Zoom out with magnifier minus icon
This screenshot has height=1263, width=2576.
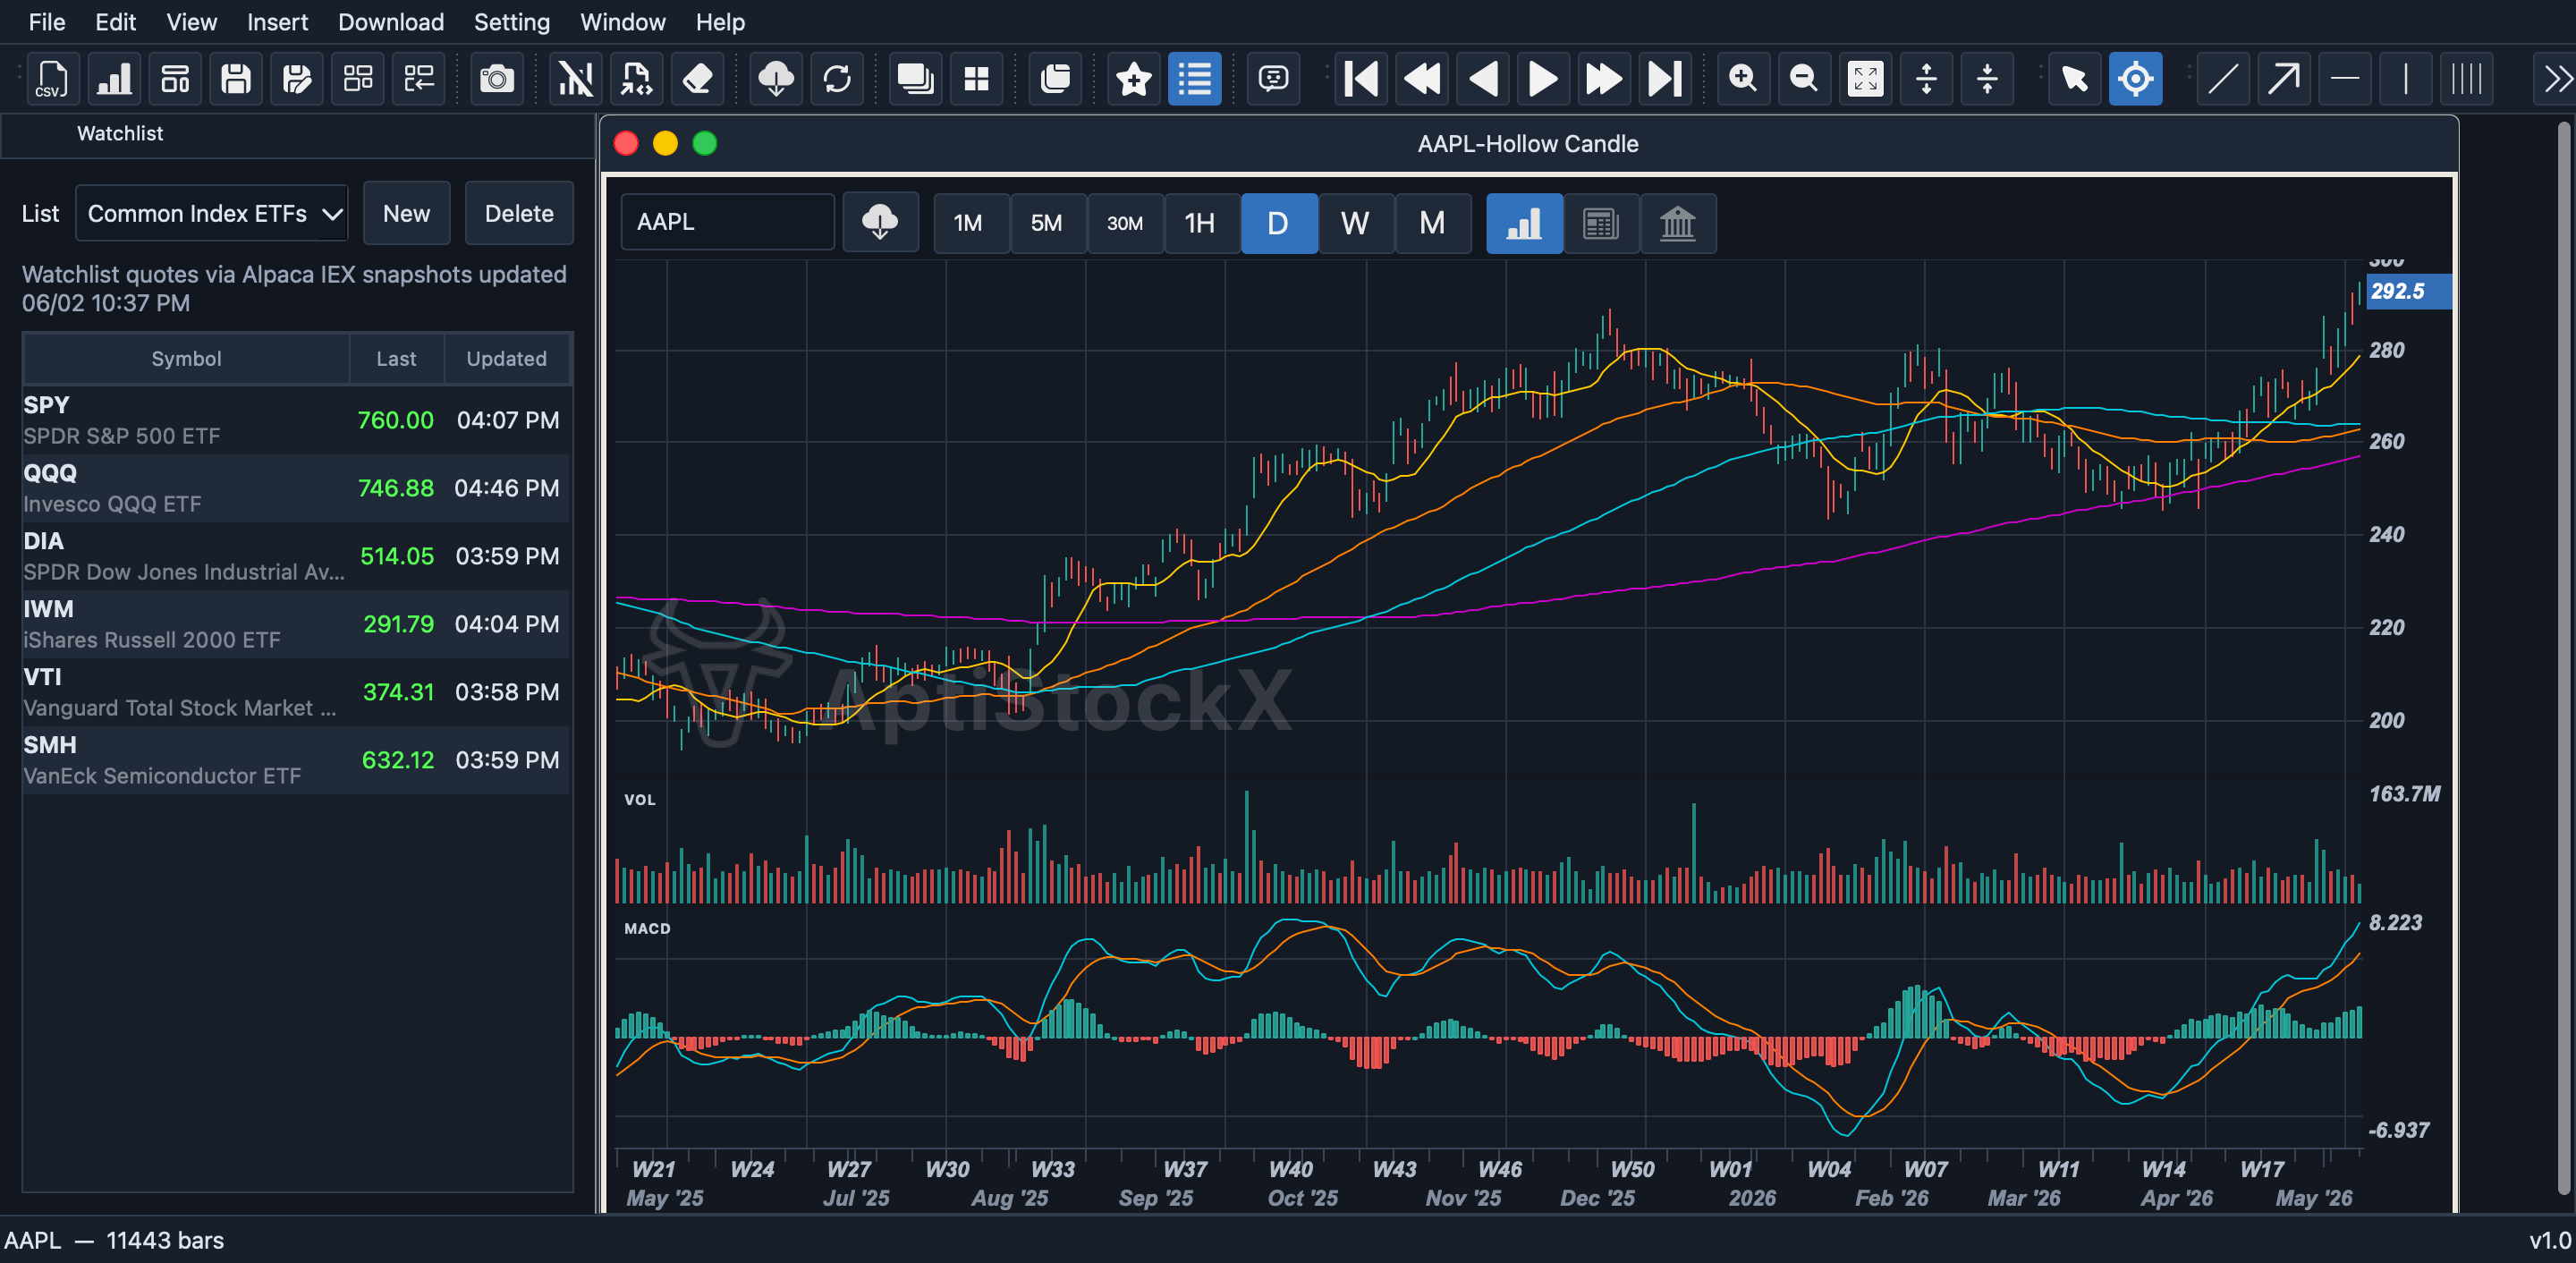(1804, 78)
